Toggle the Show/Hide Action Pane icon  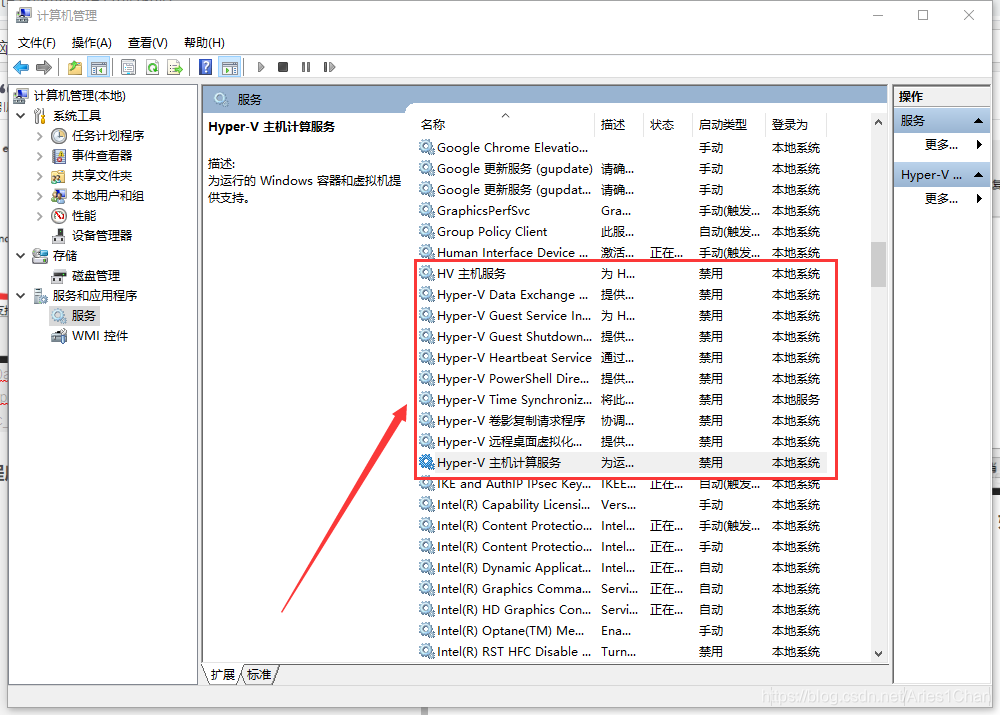click(x=230, y=67)
